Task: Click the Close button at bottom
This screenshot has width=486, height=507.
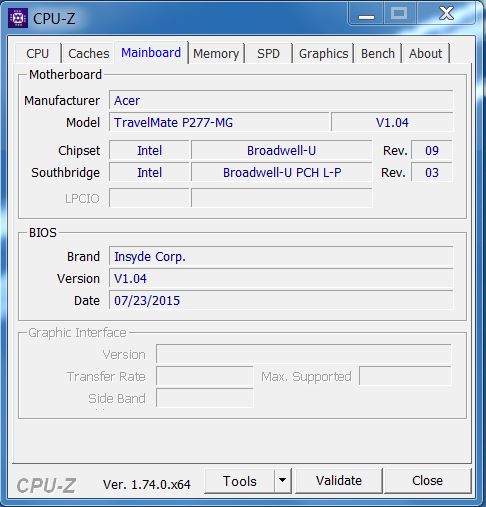Action: (x=427, y=481)
